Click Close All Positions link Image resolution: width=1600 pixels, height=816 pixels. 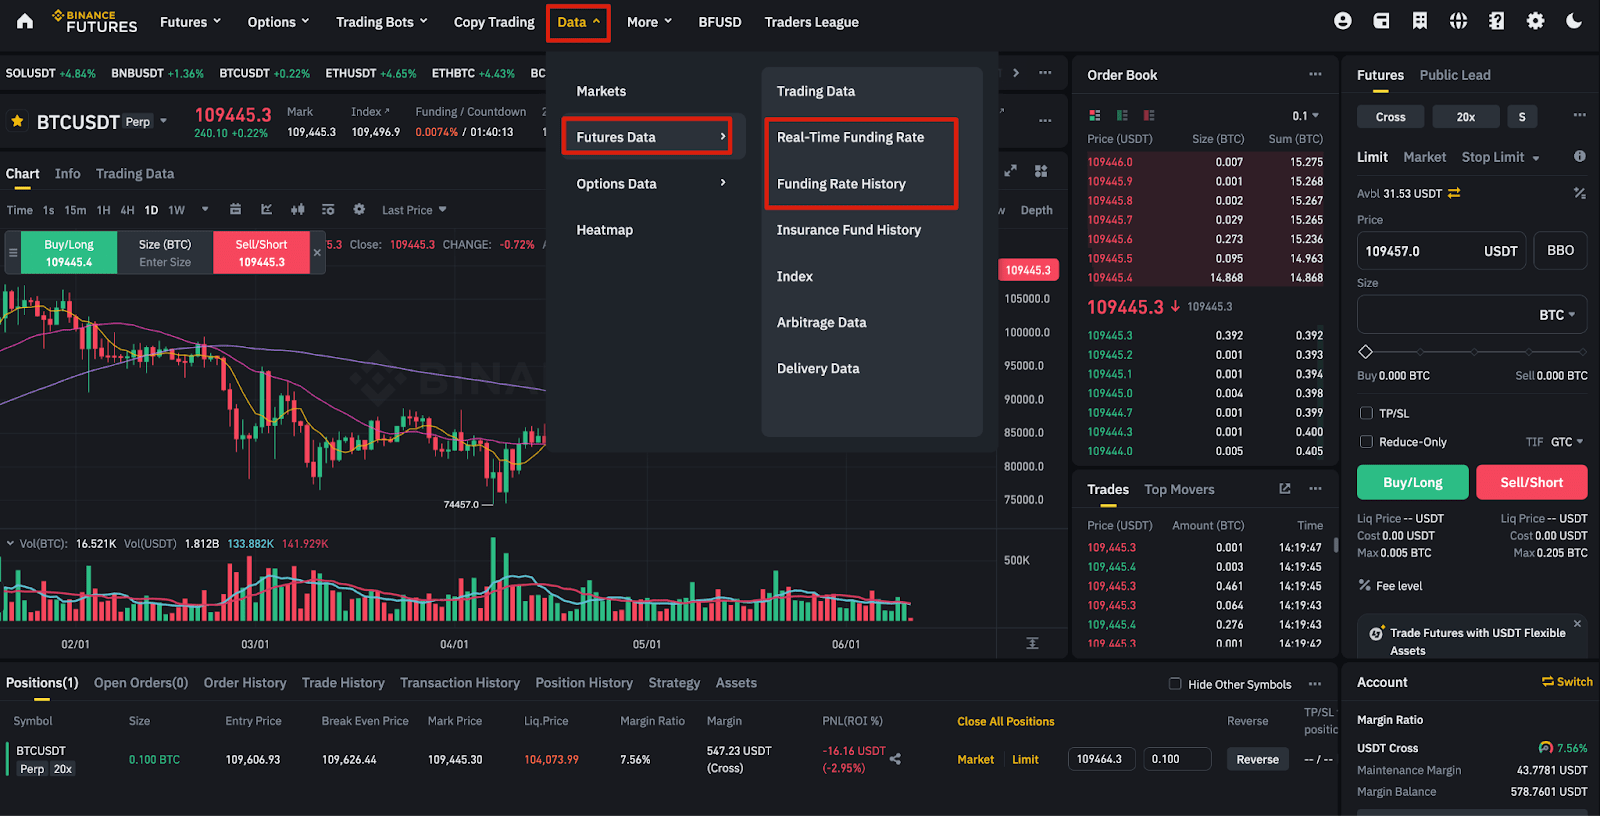[1005, 721]
